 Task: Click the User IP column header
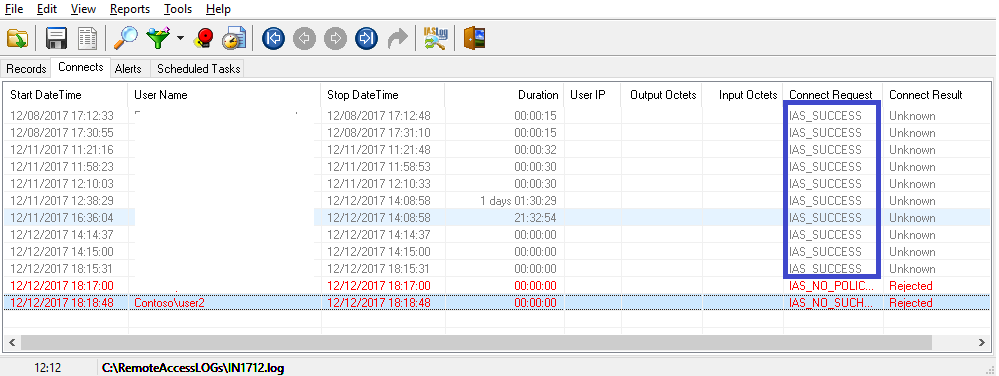pyautogui.click(x=593, y=95)
